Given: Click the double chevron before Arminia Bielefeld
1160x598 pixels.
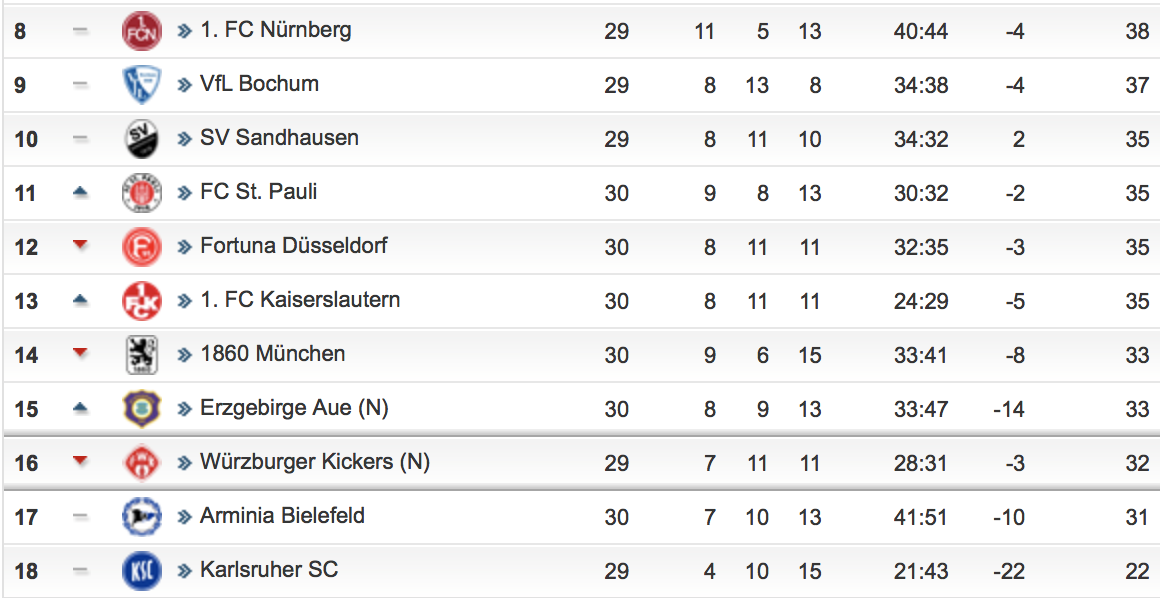Looking at the screenshot, I should click(x=184, y=517).
